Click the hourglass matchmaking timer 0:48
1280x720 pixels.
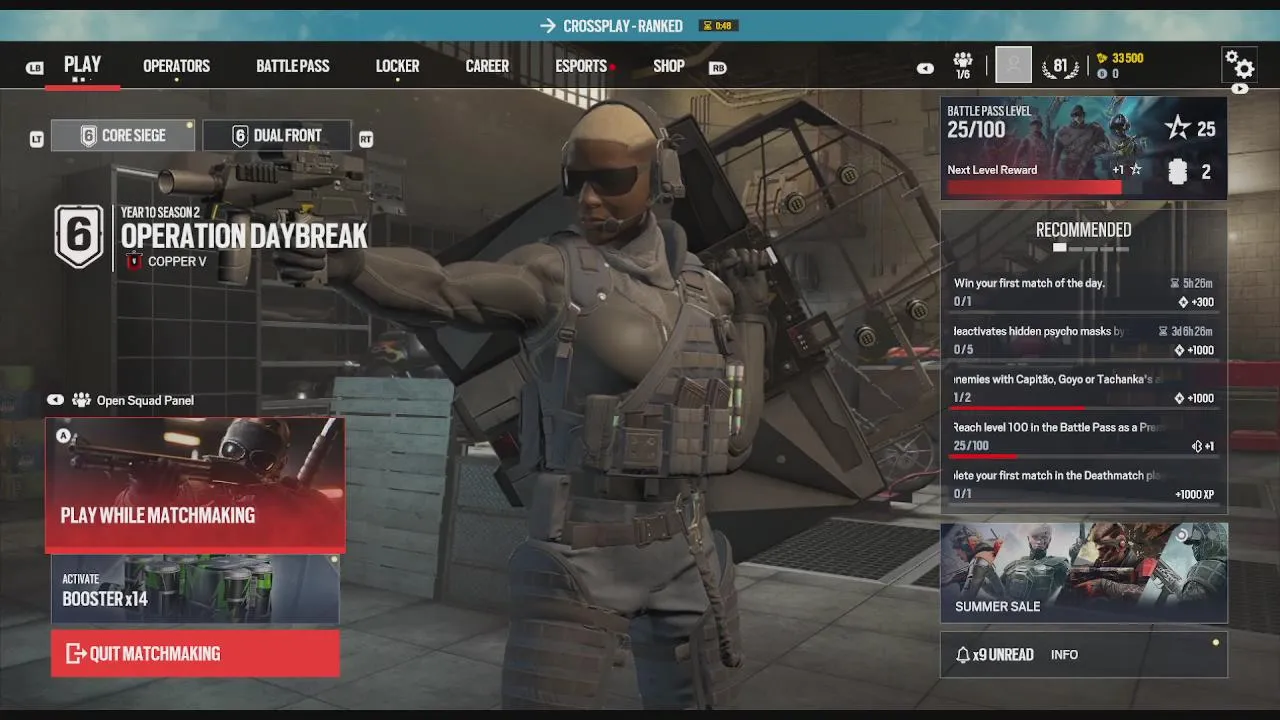pyautogui.click(x=716, y=26)
